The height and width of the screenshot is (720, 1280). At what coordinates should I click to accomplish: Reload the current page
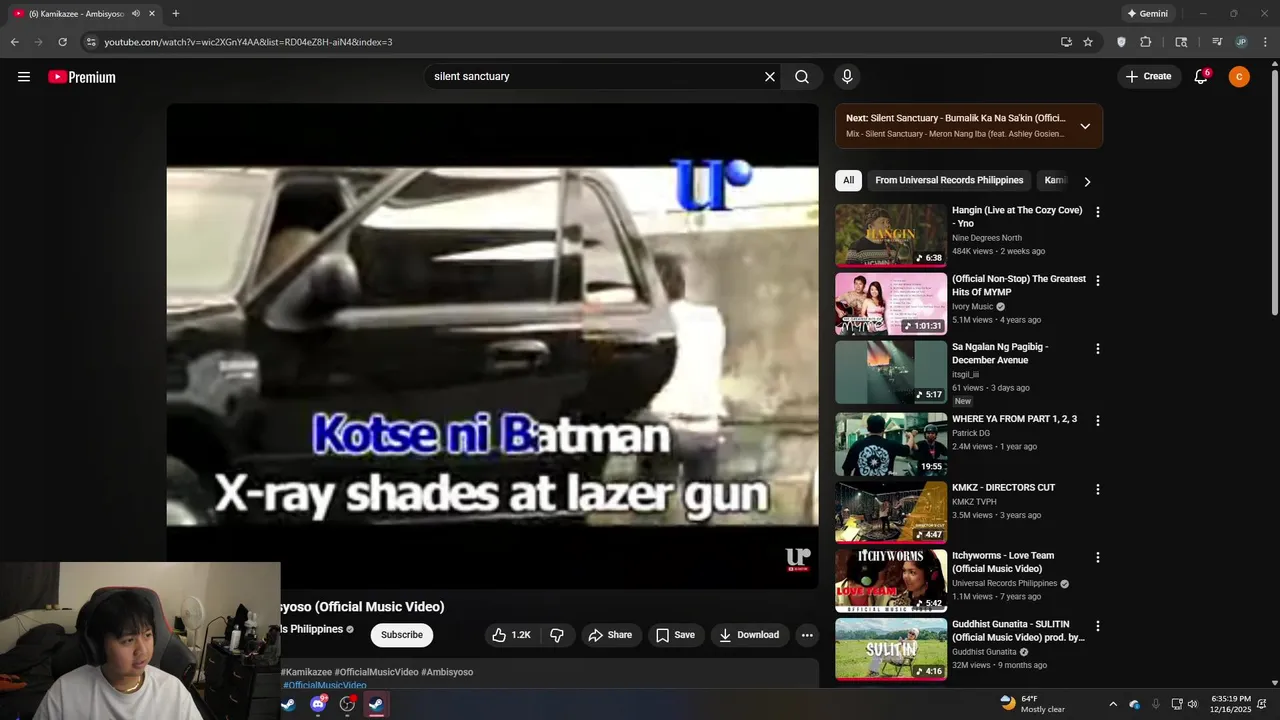pos(62,42)
